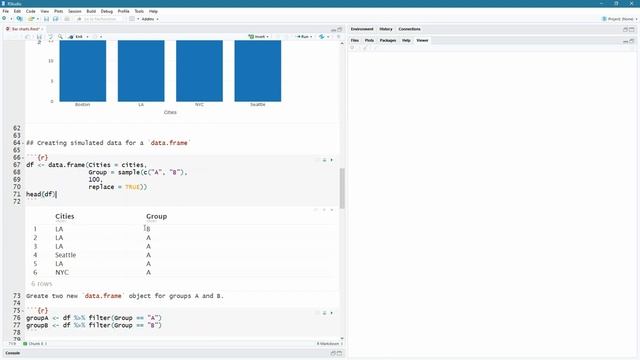This screenshot has height=360, width=640.
Task: Click the Save All icon
Action: pyautogui.click(x=56, y=19)
